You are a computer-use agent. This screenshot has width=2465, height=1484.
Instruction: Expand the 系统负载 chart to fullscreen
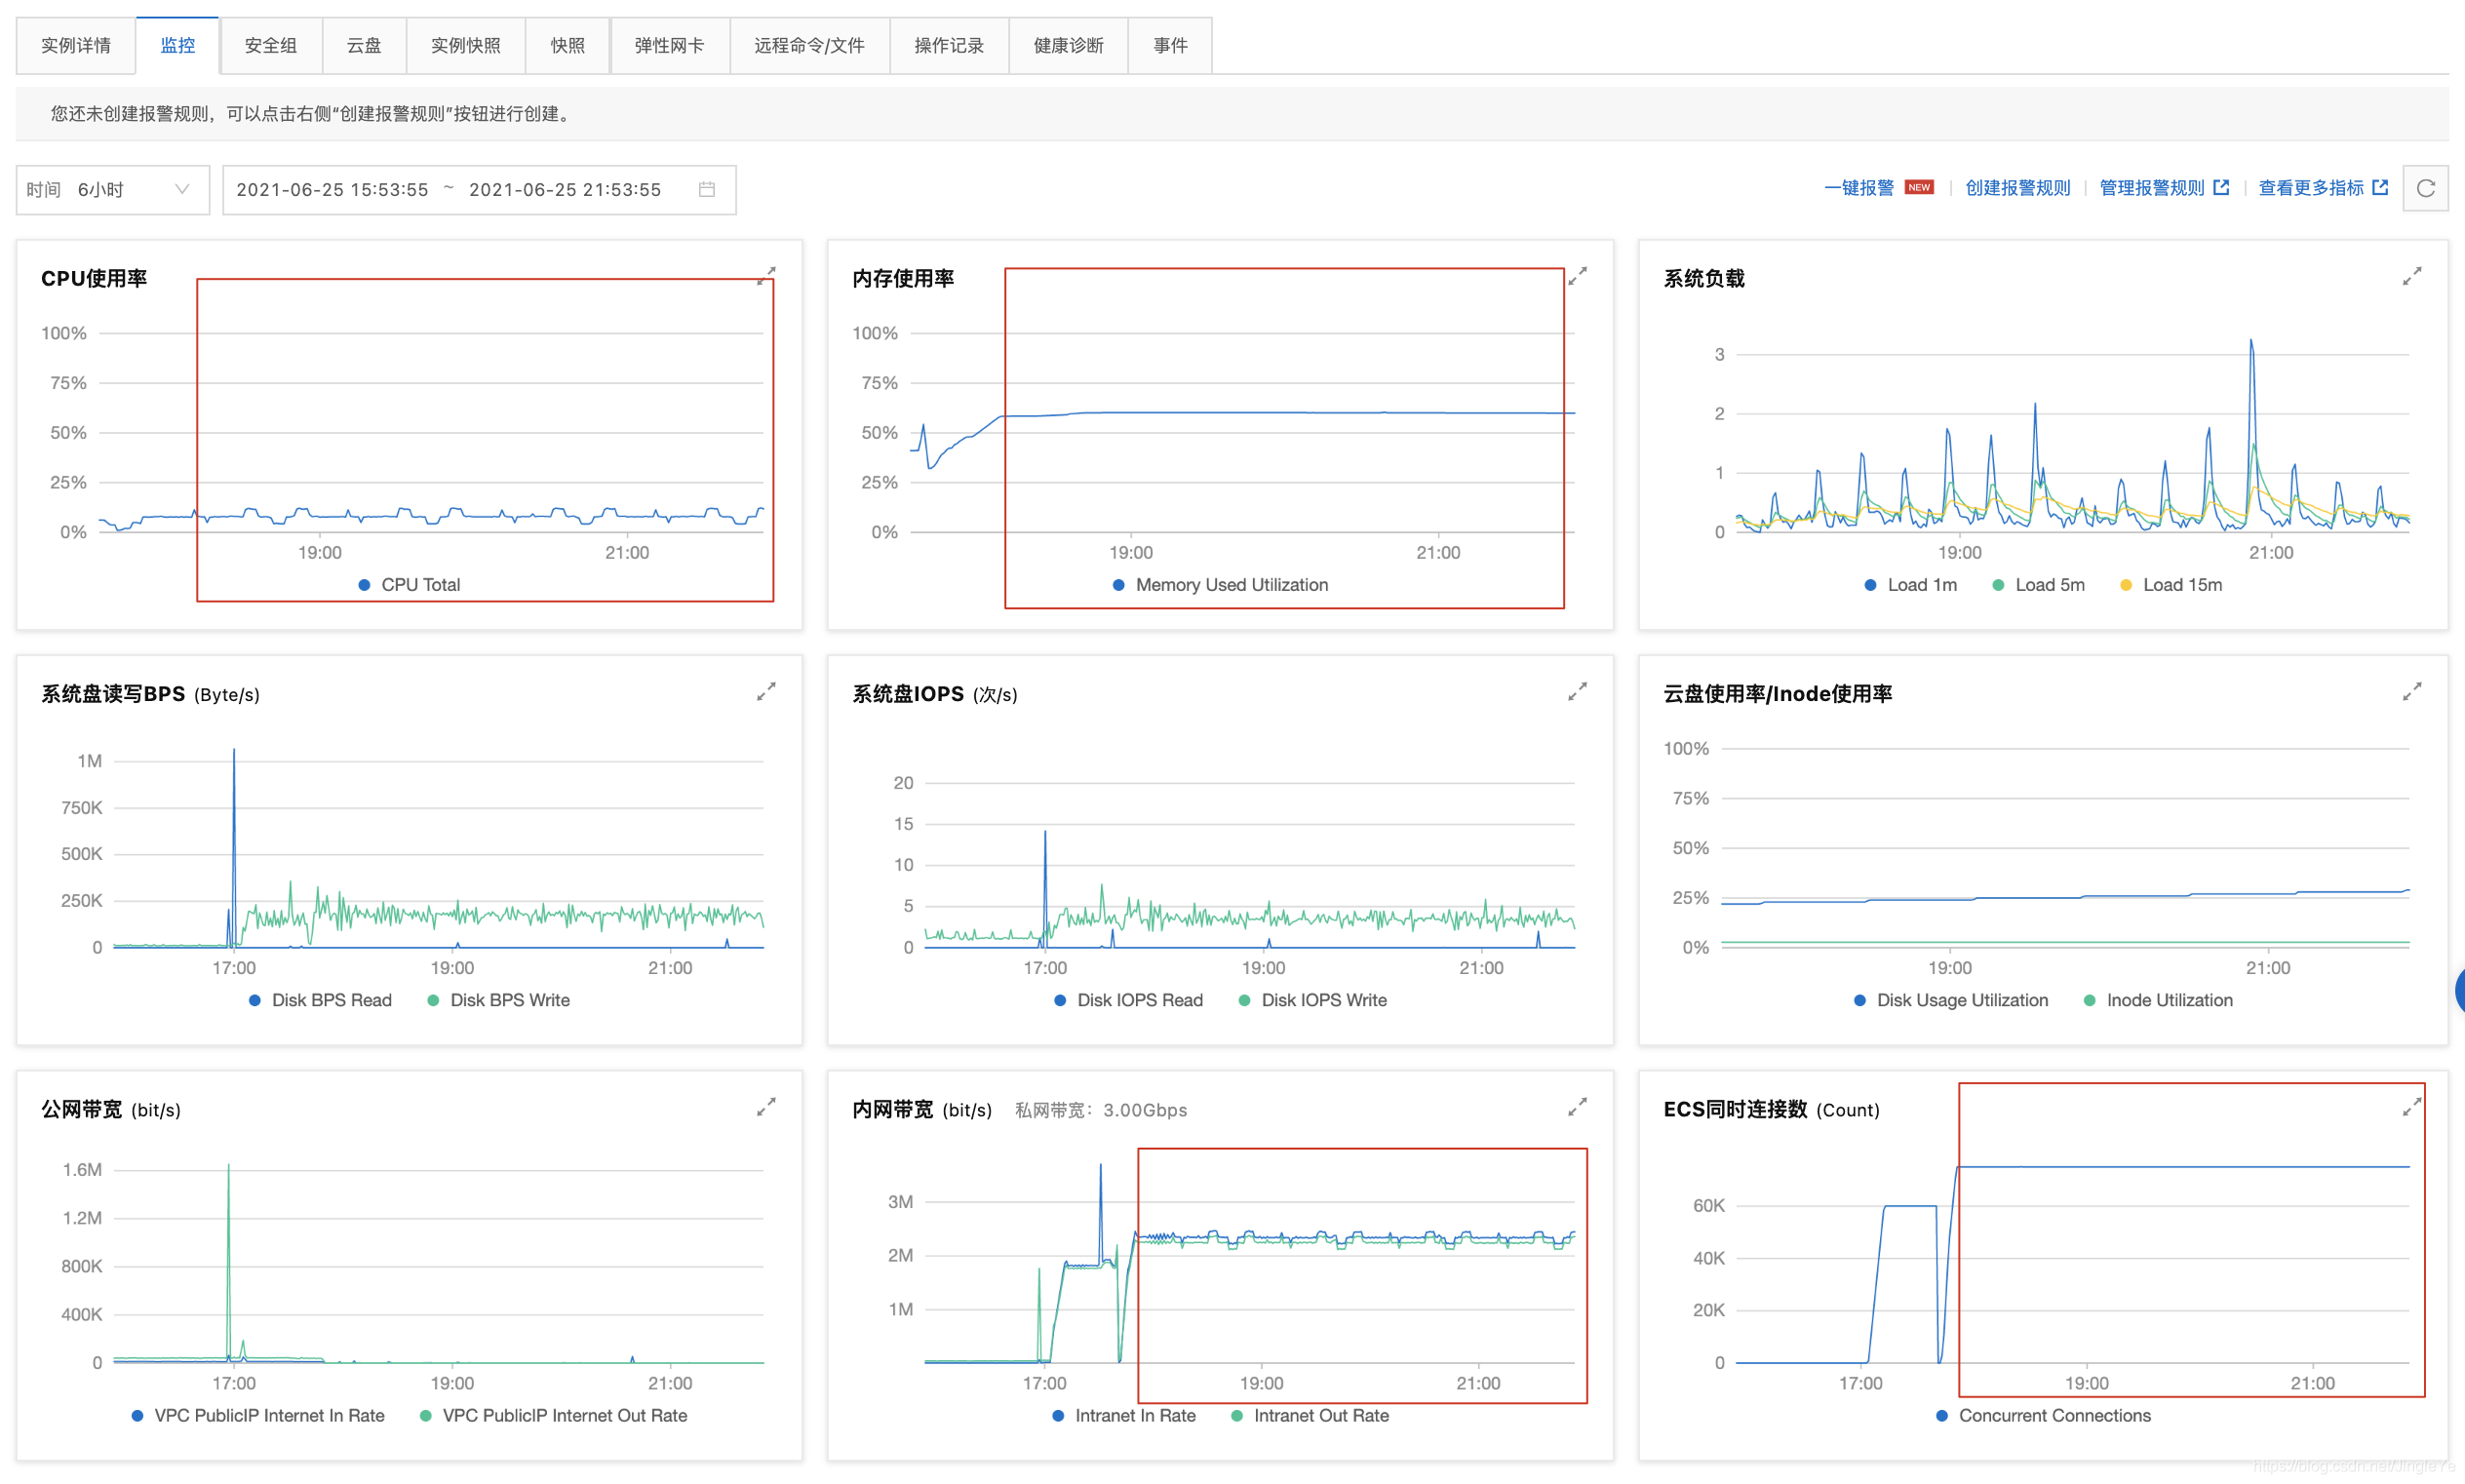(x=2411, y=276)
